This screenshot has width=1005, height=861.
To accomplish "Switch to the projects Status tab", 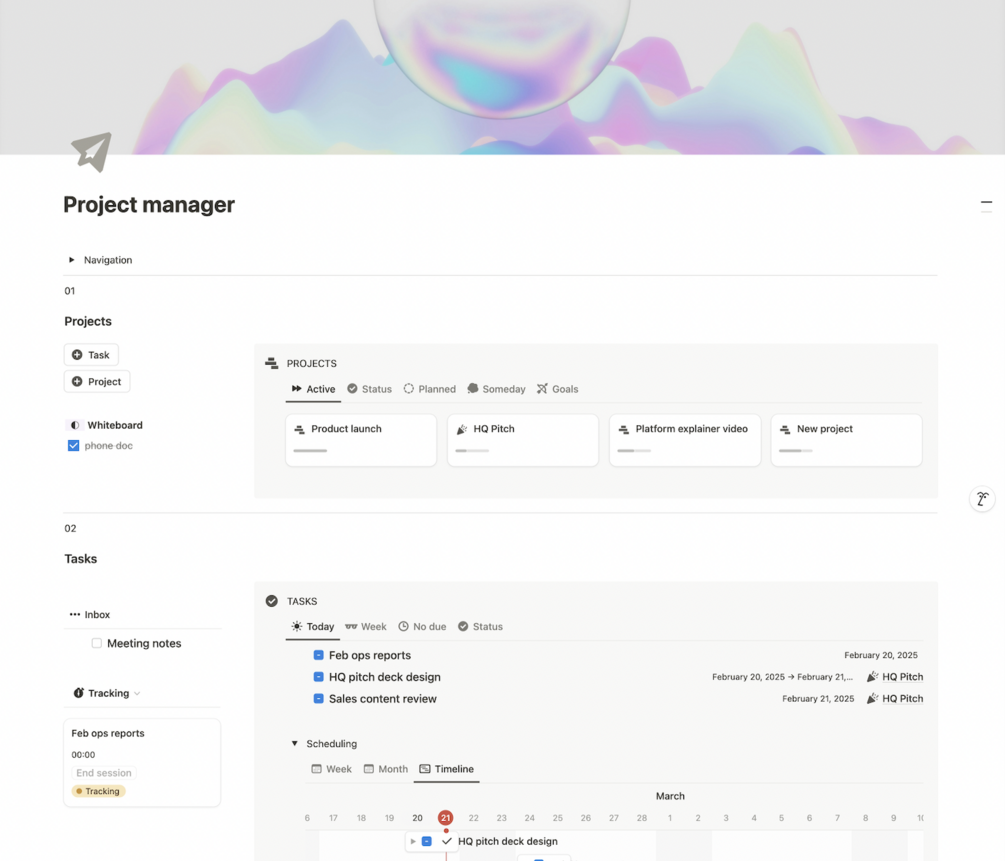I will pyautogui.click(x=370, y=389).
